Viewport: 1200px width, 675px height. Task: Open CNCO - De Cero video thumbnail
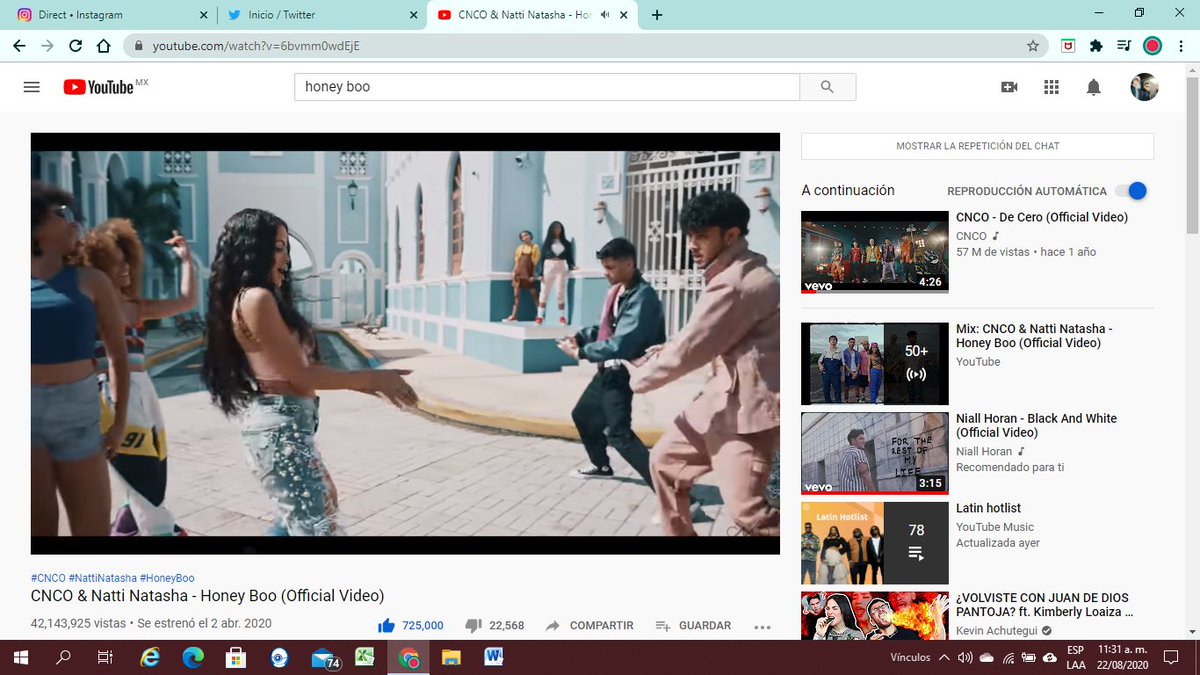click(875, 252)
